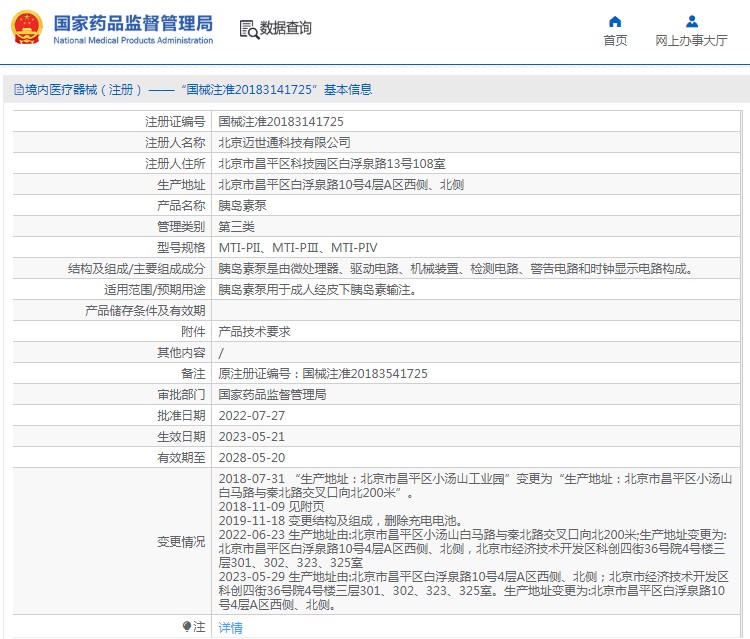Click the 产品储存条件及有效期 label
Image resolution: width=750 pixels, height=639 pixels.
[x=145, y=311]
